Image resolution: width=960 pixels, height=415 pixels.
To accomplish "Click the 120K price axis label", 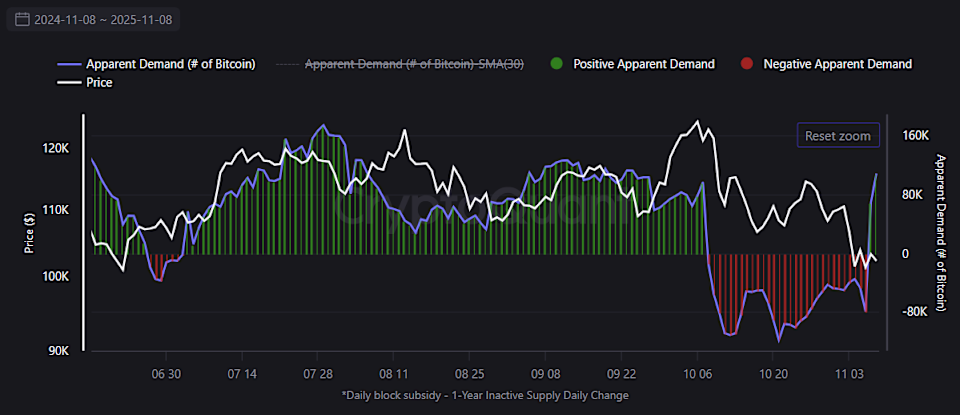I will point(55,148).
